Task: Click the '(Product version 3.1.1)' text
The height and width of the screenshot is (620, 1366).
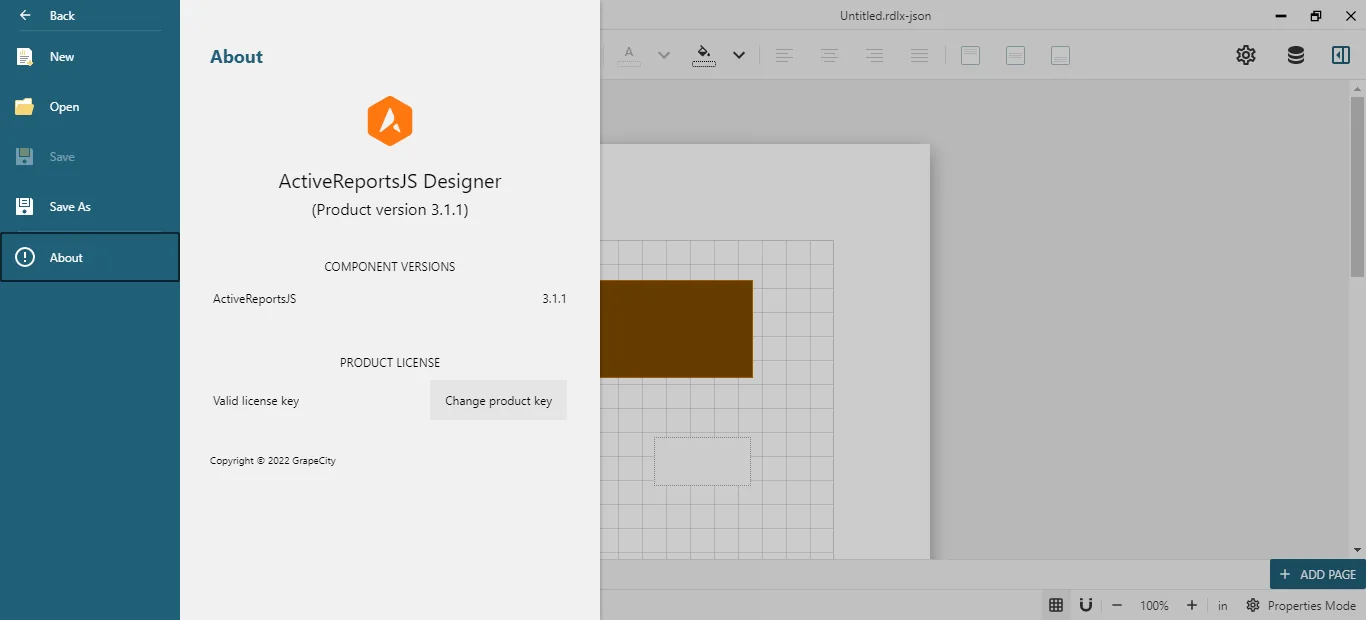Action: coord(390,210)
